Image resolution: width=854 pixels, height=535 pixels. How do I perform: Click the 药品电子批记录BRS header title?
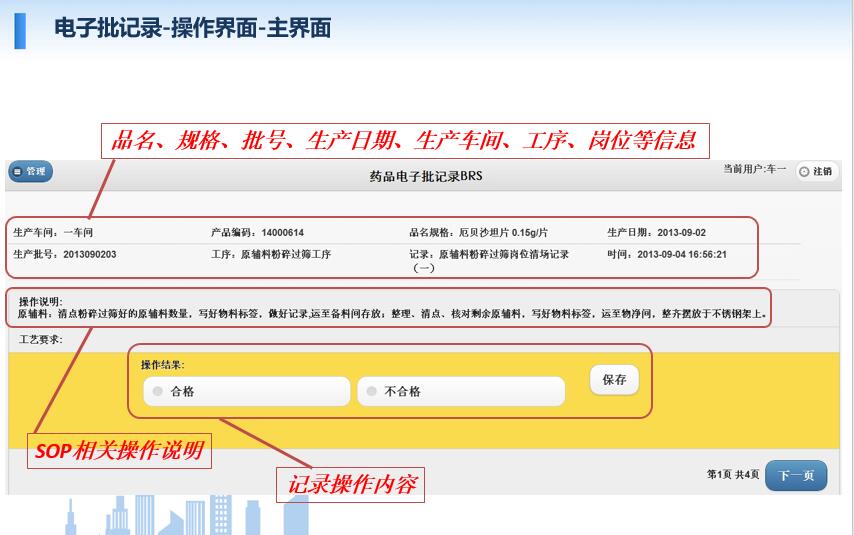tap(426, 177)
